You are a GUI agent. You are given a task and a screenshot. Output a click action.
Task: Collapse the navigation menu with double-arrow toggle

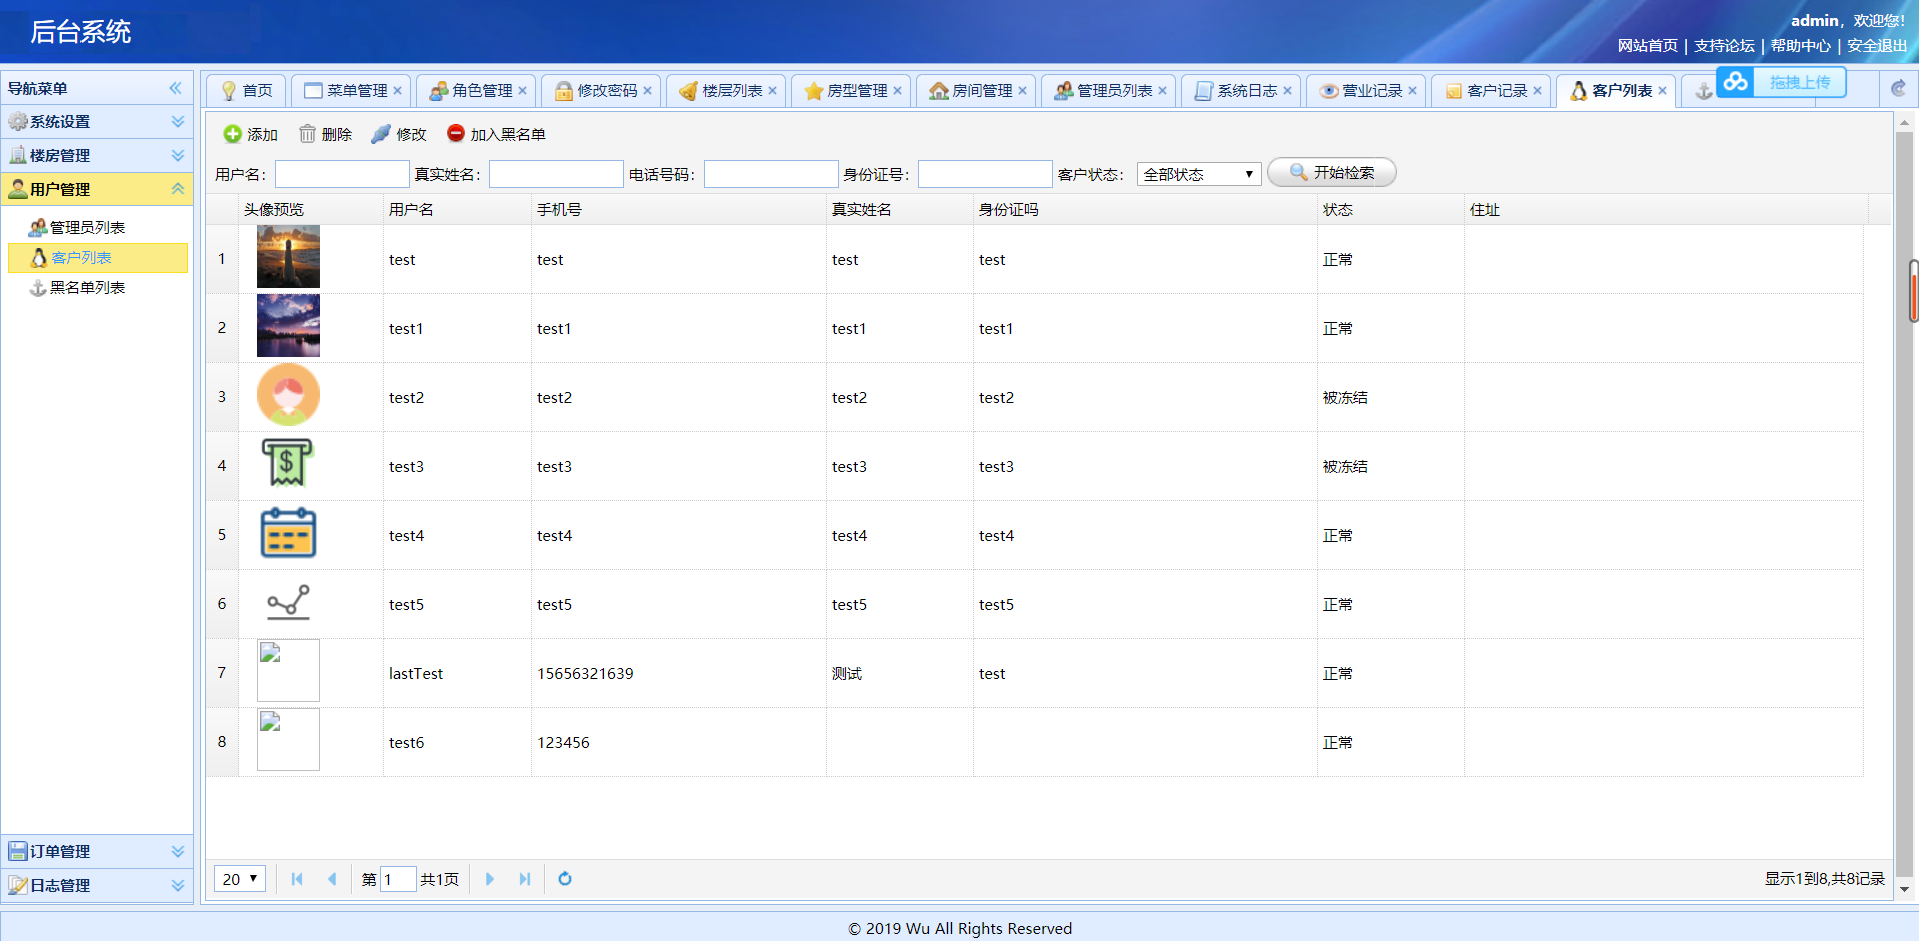176,87
